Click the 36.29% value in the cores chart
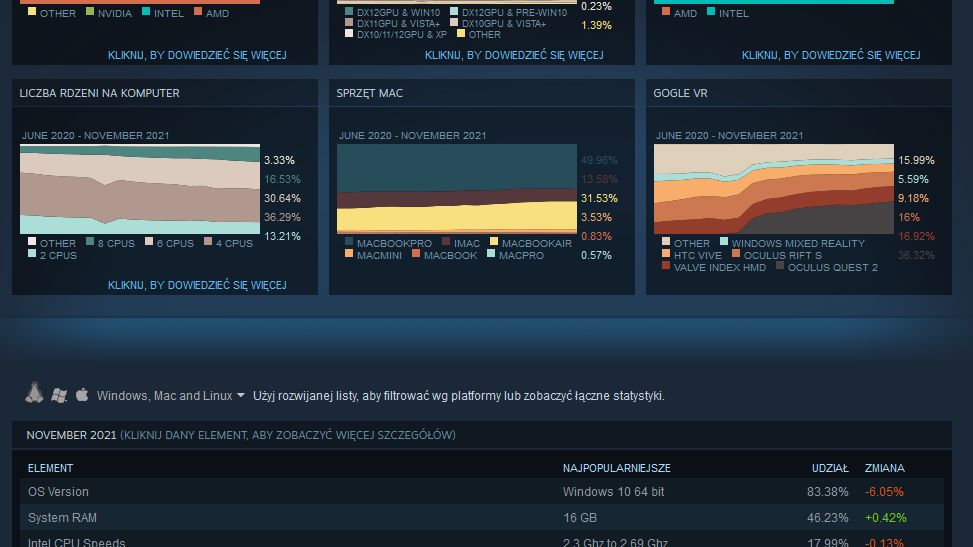 282,217
